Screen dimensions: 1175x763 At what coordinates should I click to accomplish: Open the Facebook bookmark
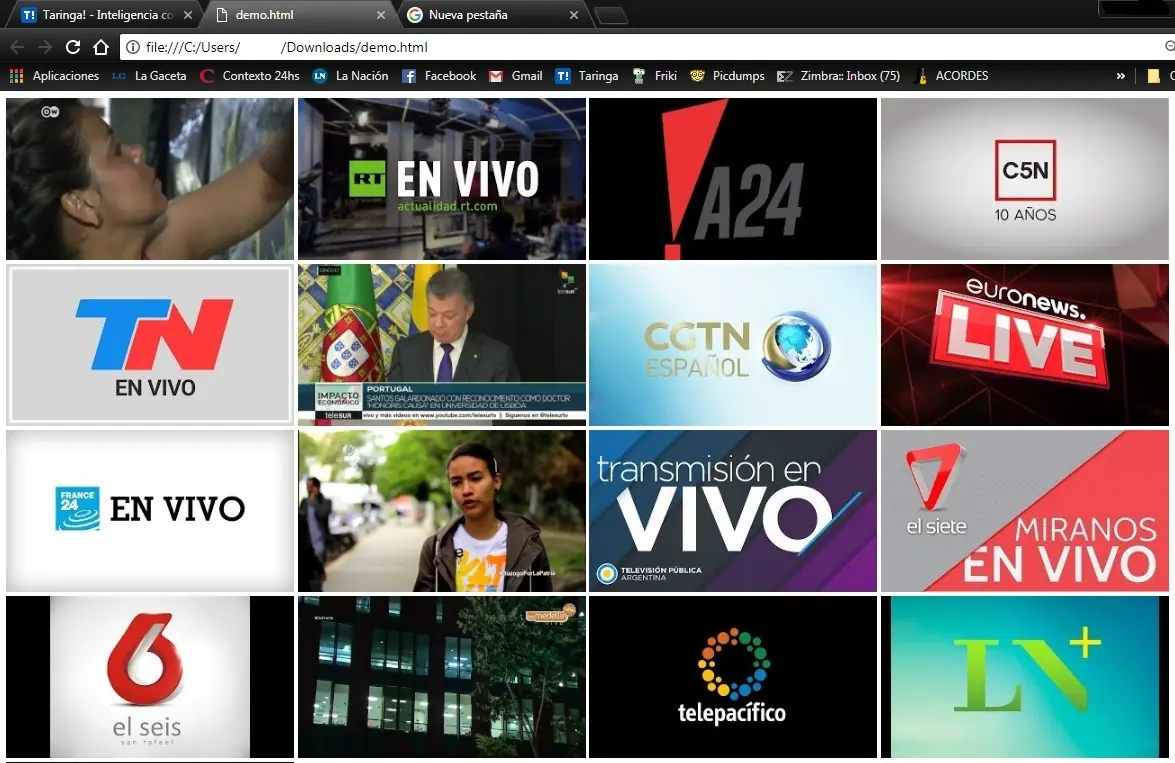pos(439,76)
